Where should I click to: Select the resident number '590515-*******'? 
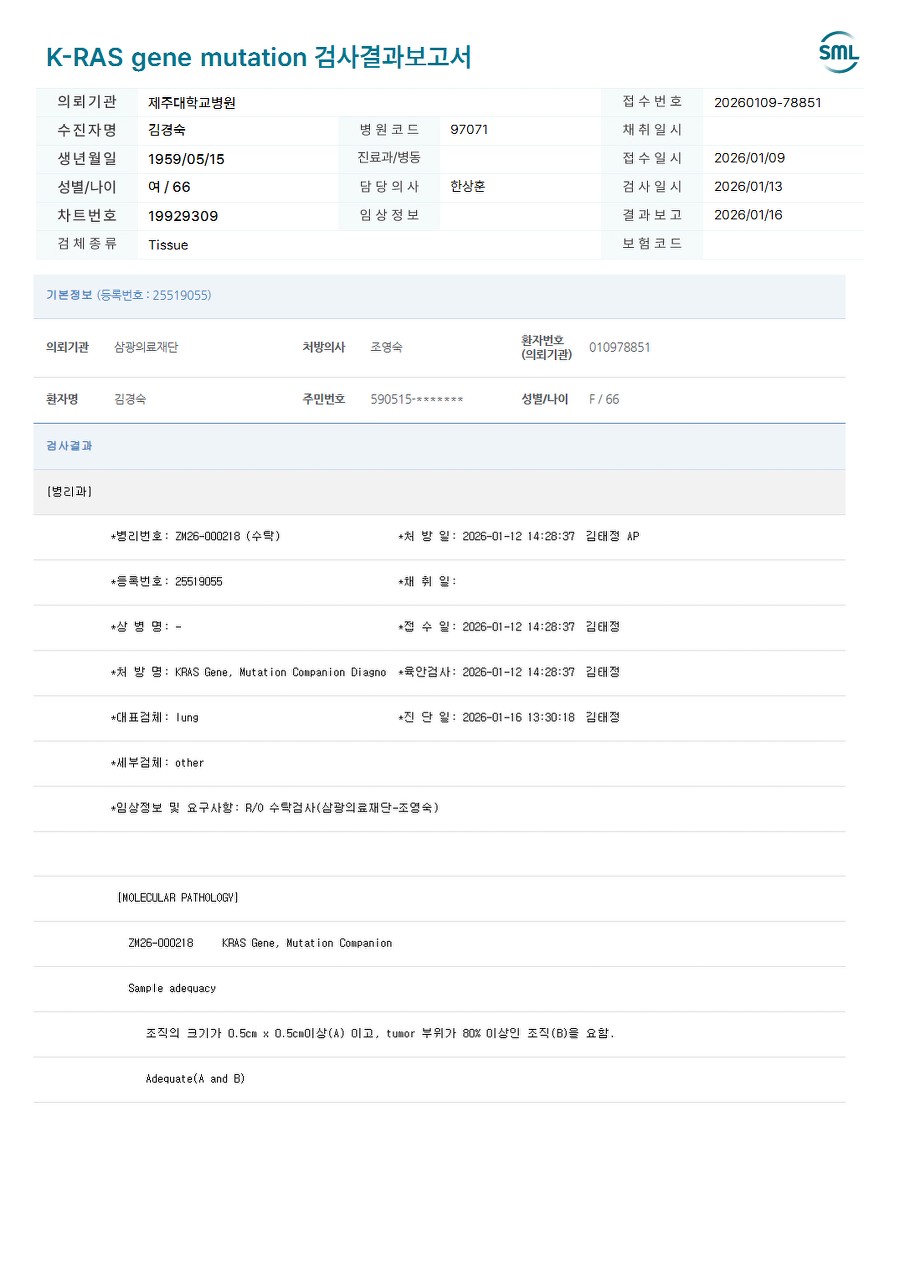pyautogui.click(x=417, y=399)
